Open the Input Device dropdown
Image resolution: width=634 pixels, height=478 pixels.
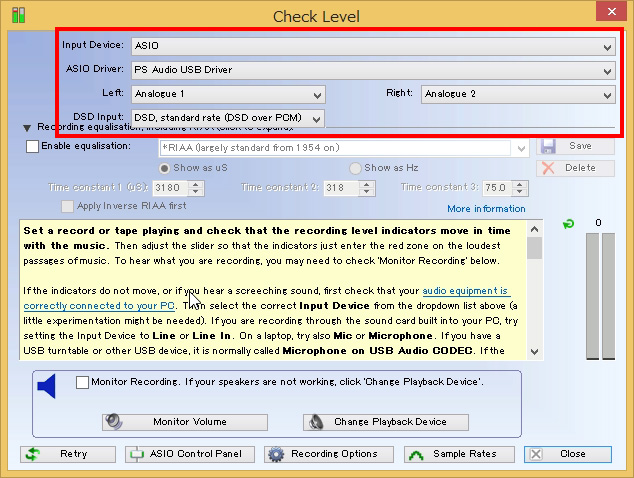click(x=372, y=46)
